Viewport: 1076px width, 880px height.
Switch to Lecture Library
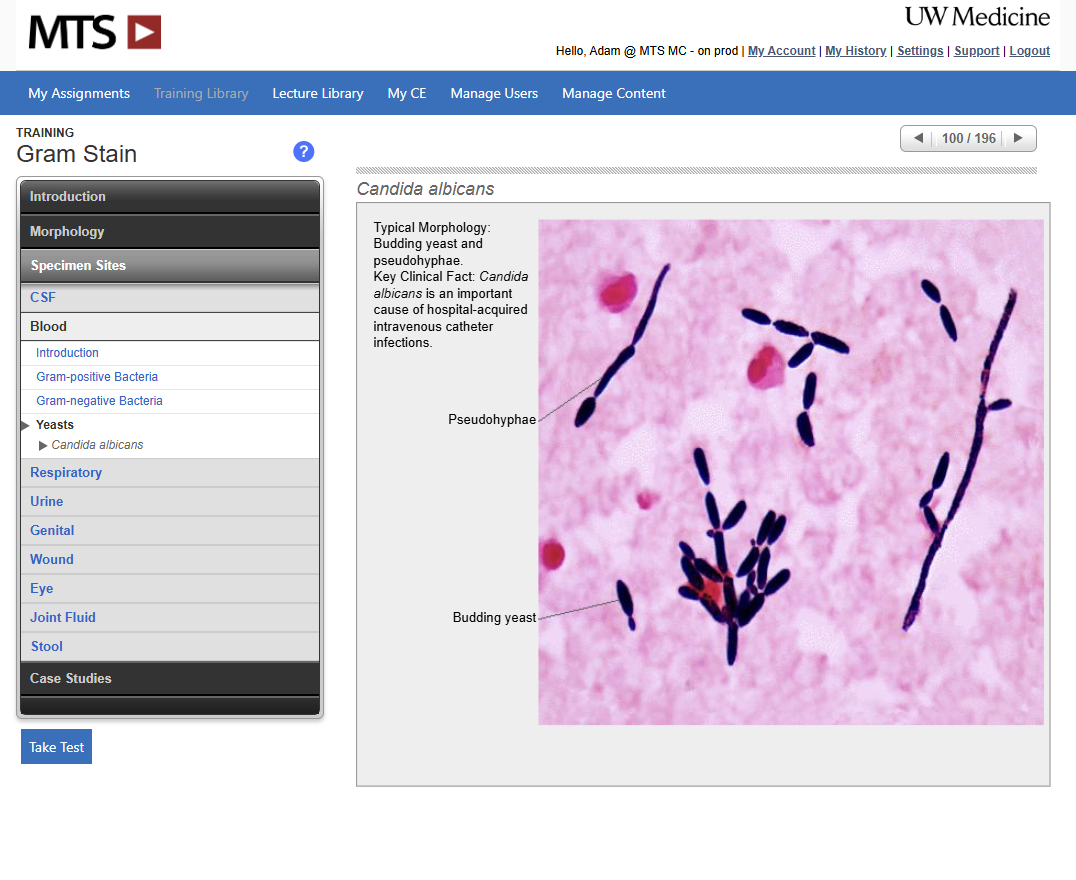[x=318, y=93]
